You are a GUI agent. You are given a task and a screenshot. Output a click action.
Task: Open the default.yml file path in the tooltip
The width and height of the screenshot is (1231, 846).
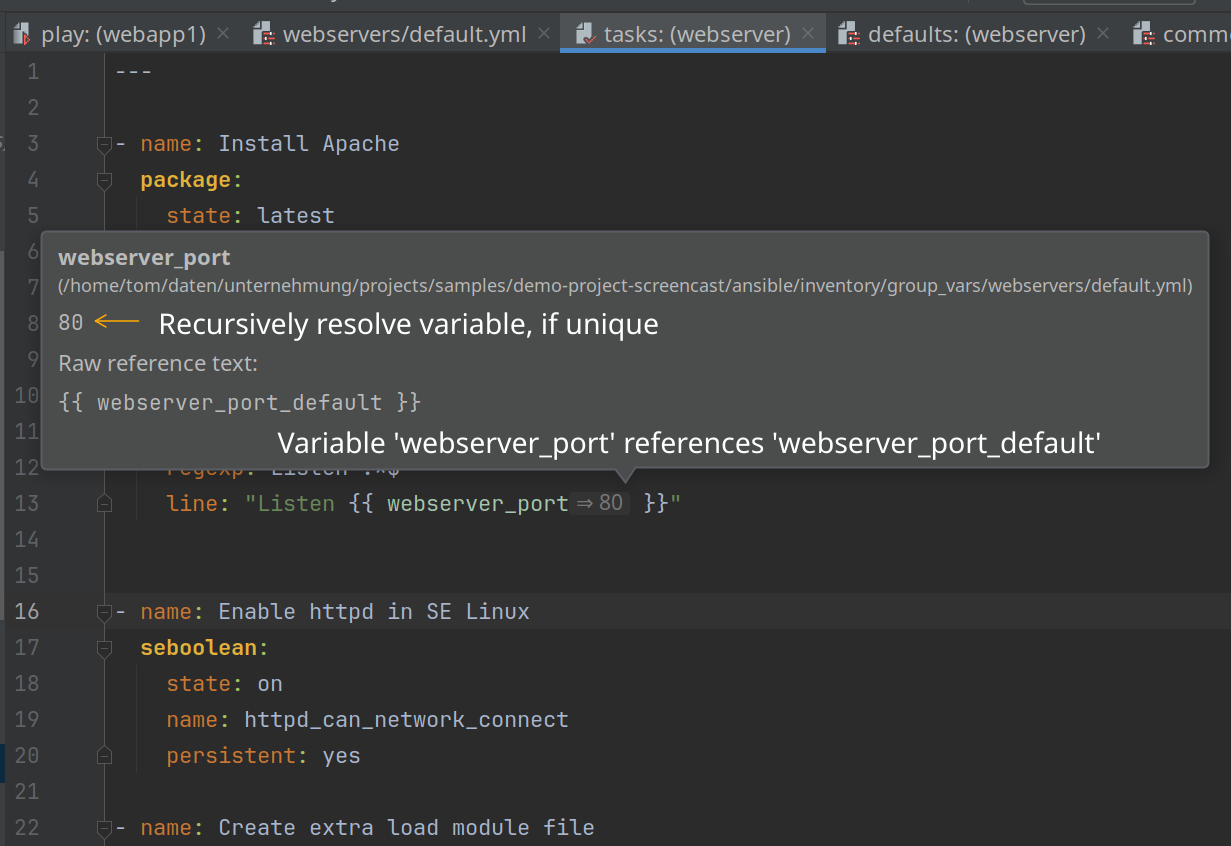[625, 286]
